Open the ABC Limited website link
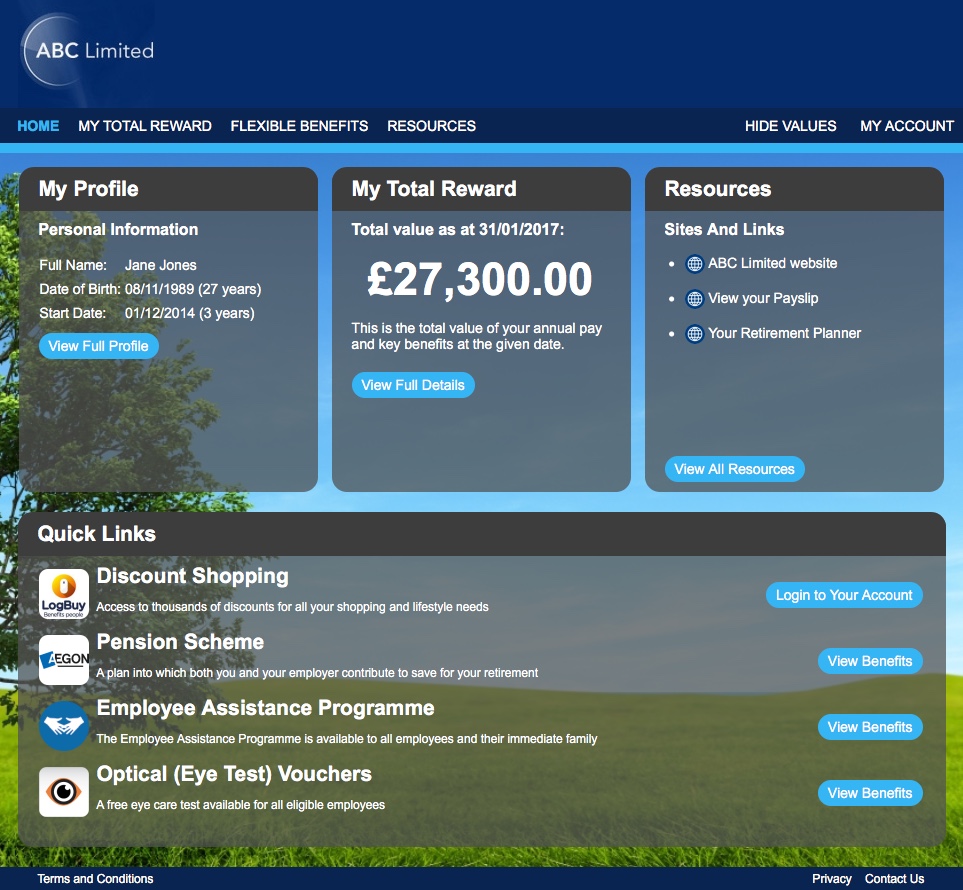The width and height of the screenshot is (963, 890). [x=773, y=263]
